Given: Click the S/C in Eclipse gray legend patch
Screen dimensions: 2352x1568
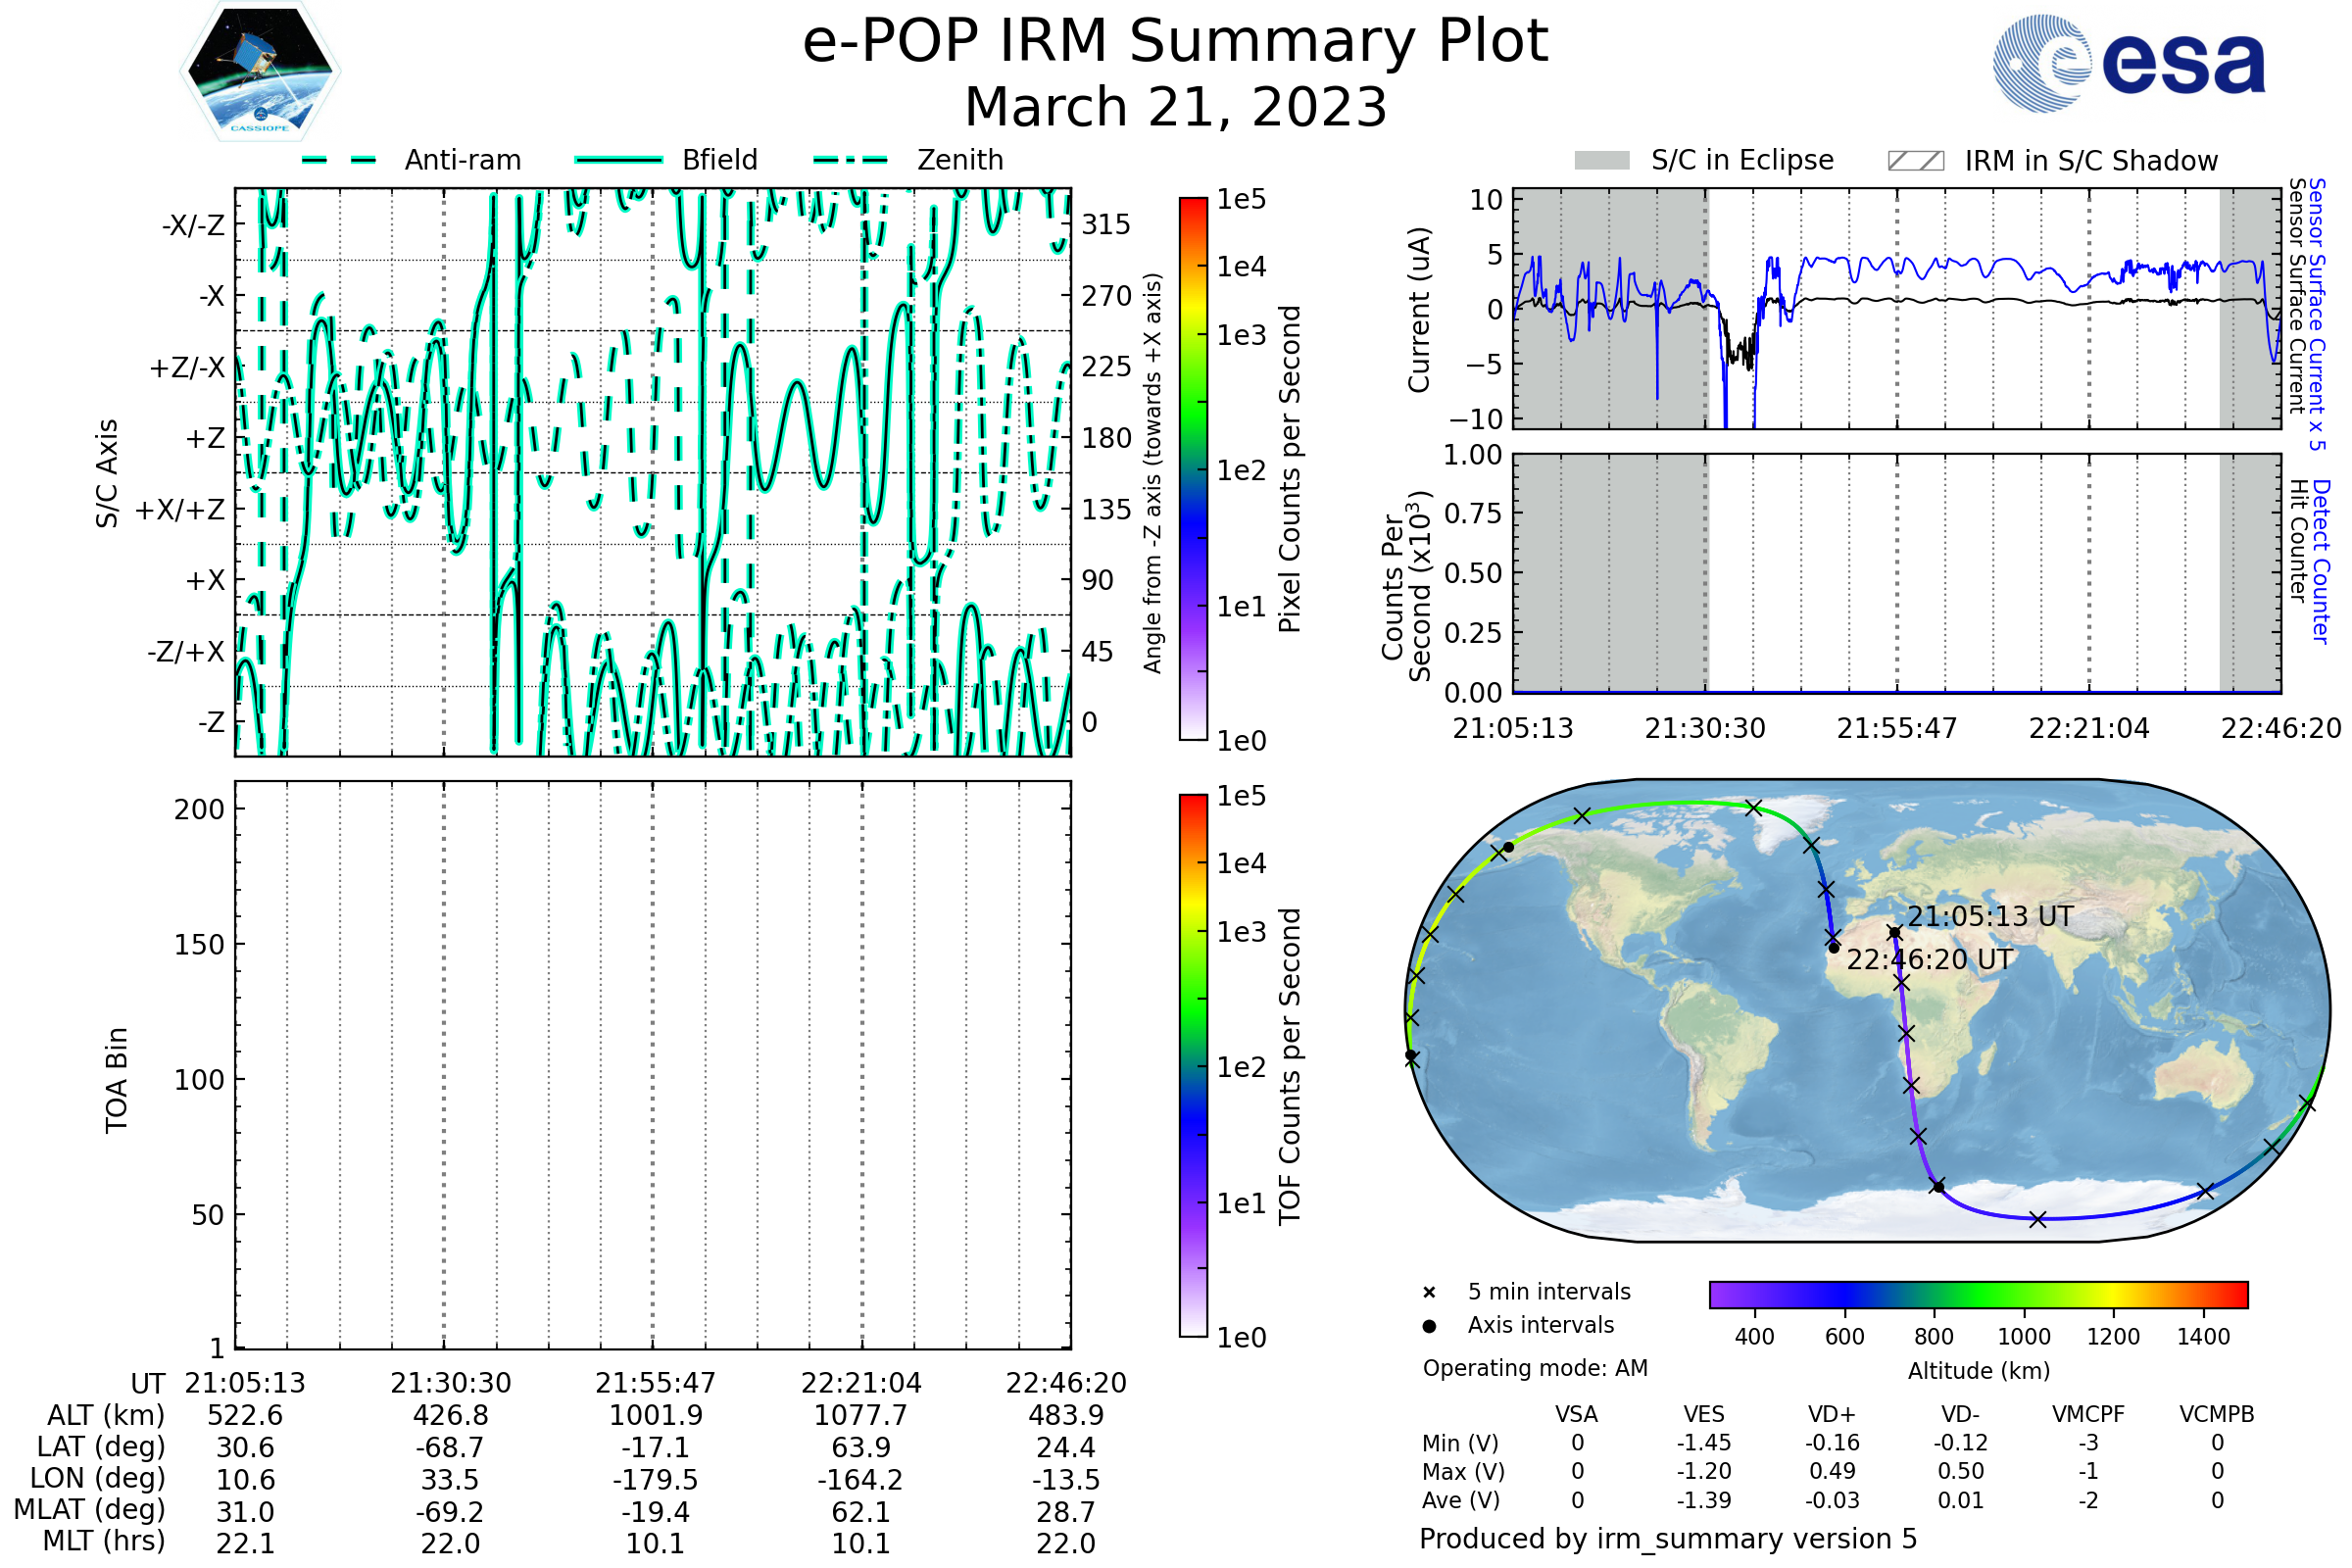Looking at the screenshot, I should click(1601, 161).
